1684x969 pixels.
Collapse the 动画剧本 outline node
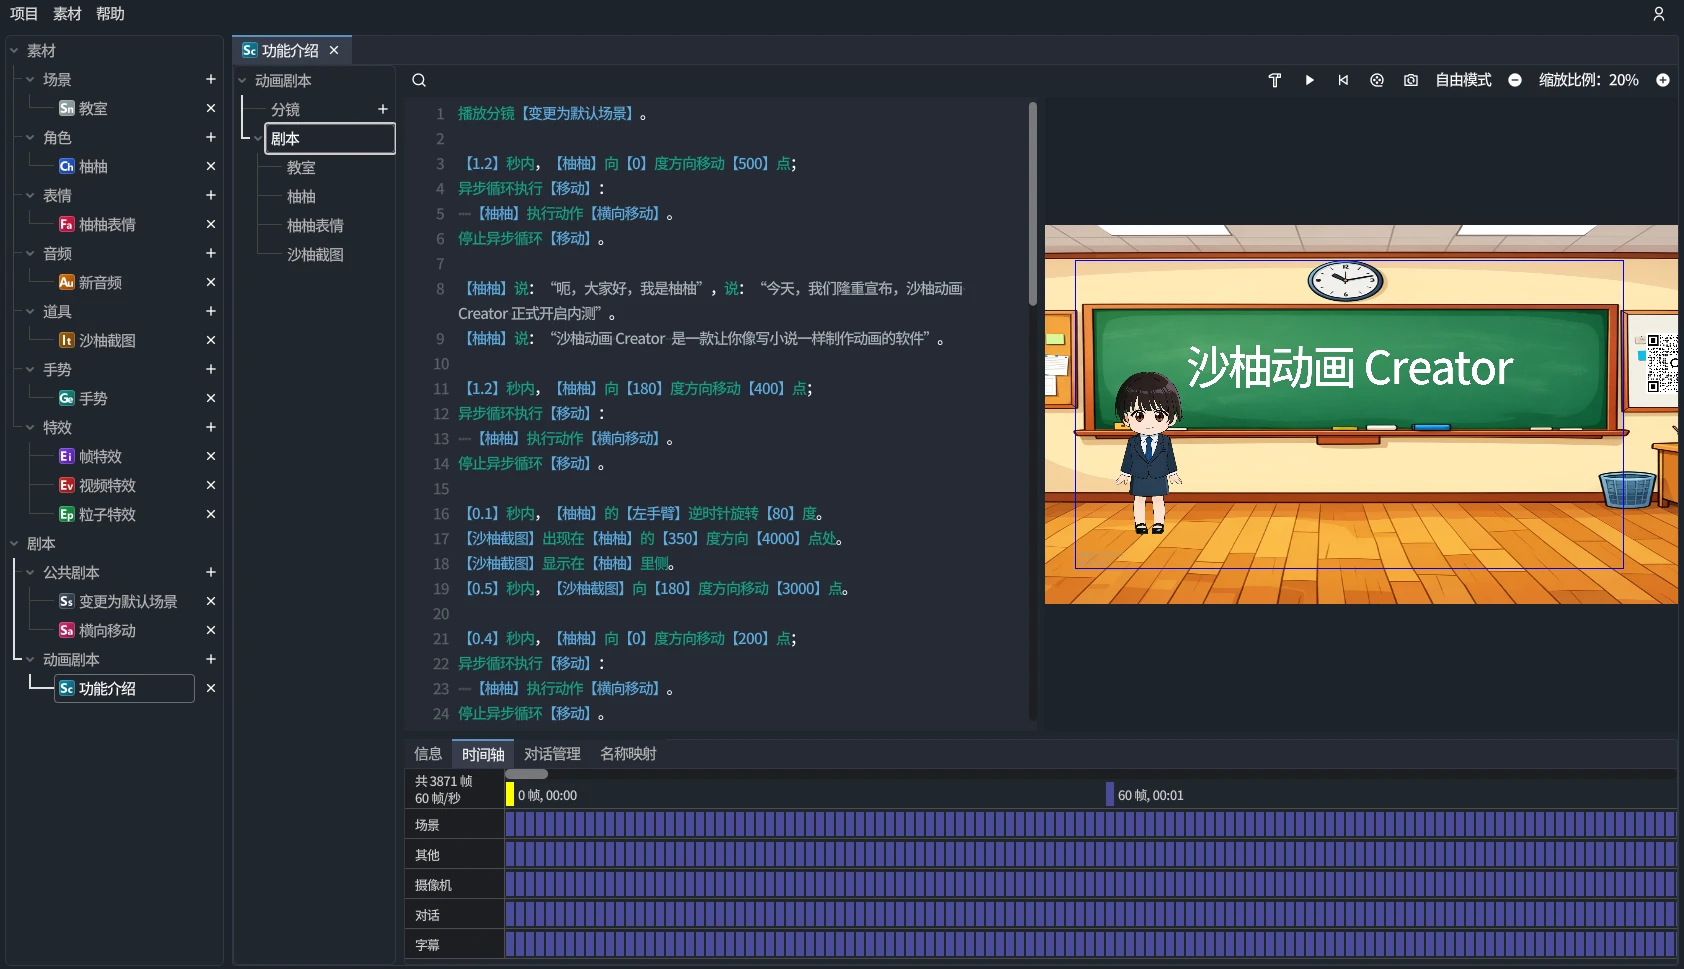[x=242, y=80]
